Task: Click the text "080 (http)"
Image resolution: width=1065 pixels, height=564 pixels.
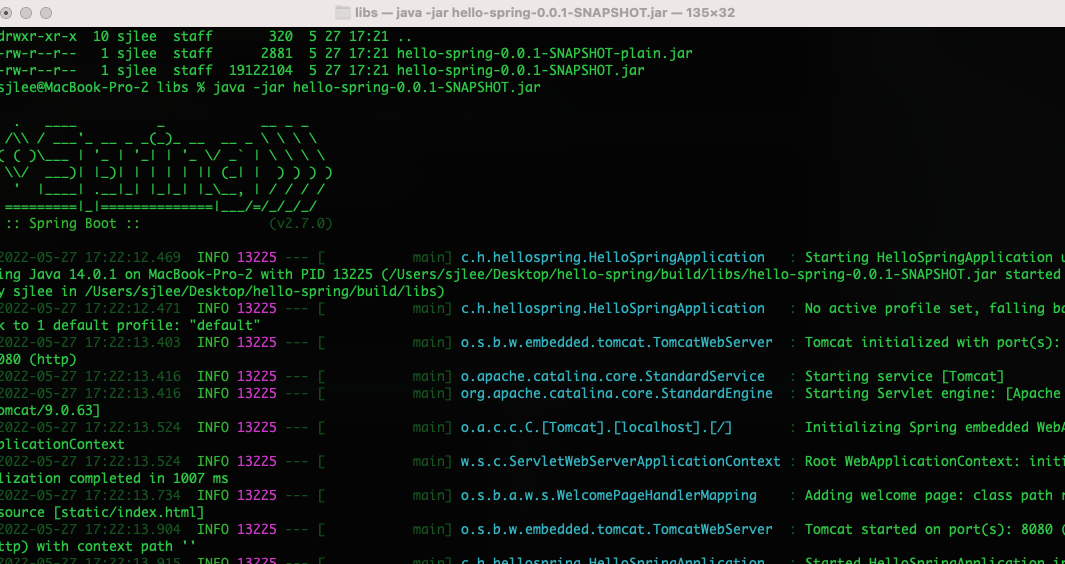Action: (x=38, y=359)
